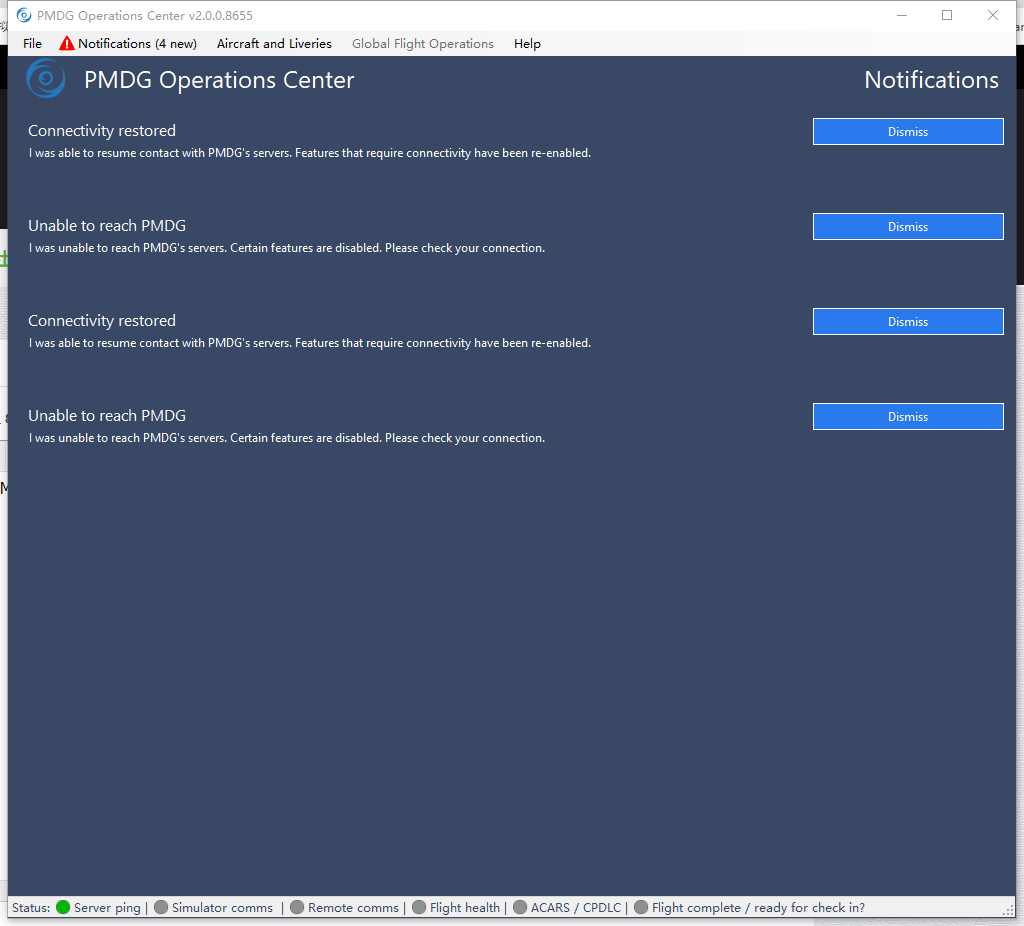This screenshot has height=926, width=1024.
Task: Select the Global Flight Operations menu item
Action: (x=422, y=43)
